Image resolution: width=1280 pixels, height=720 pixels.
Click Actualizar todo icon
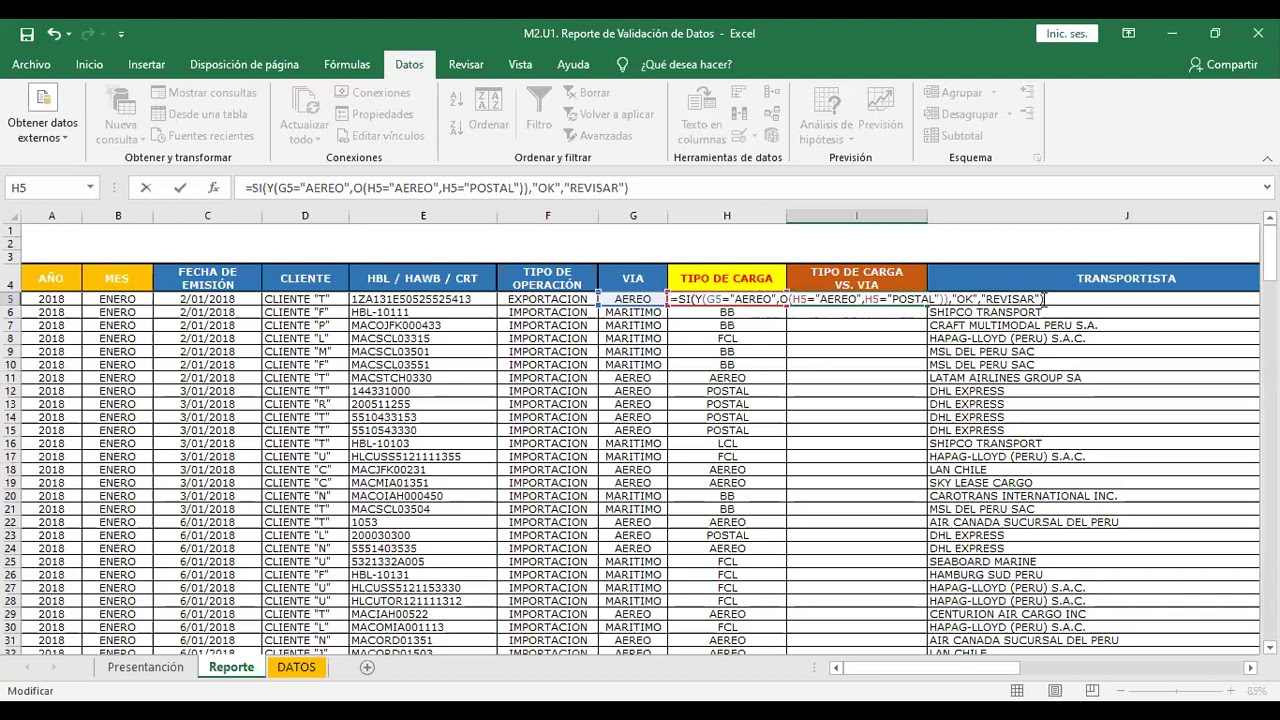(x=304, y=116)
